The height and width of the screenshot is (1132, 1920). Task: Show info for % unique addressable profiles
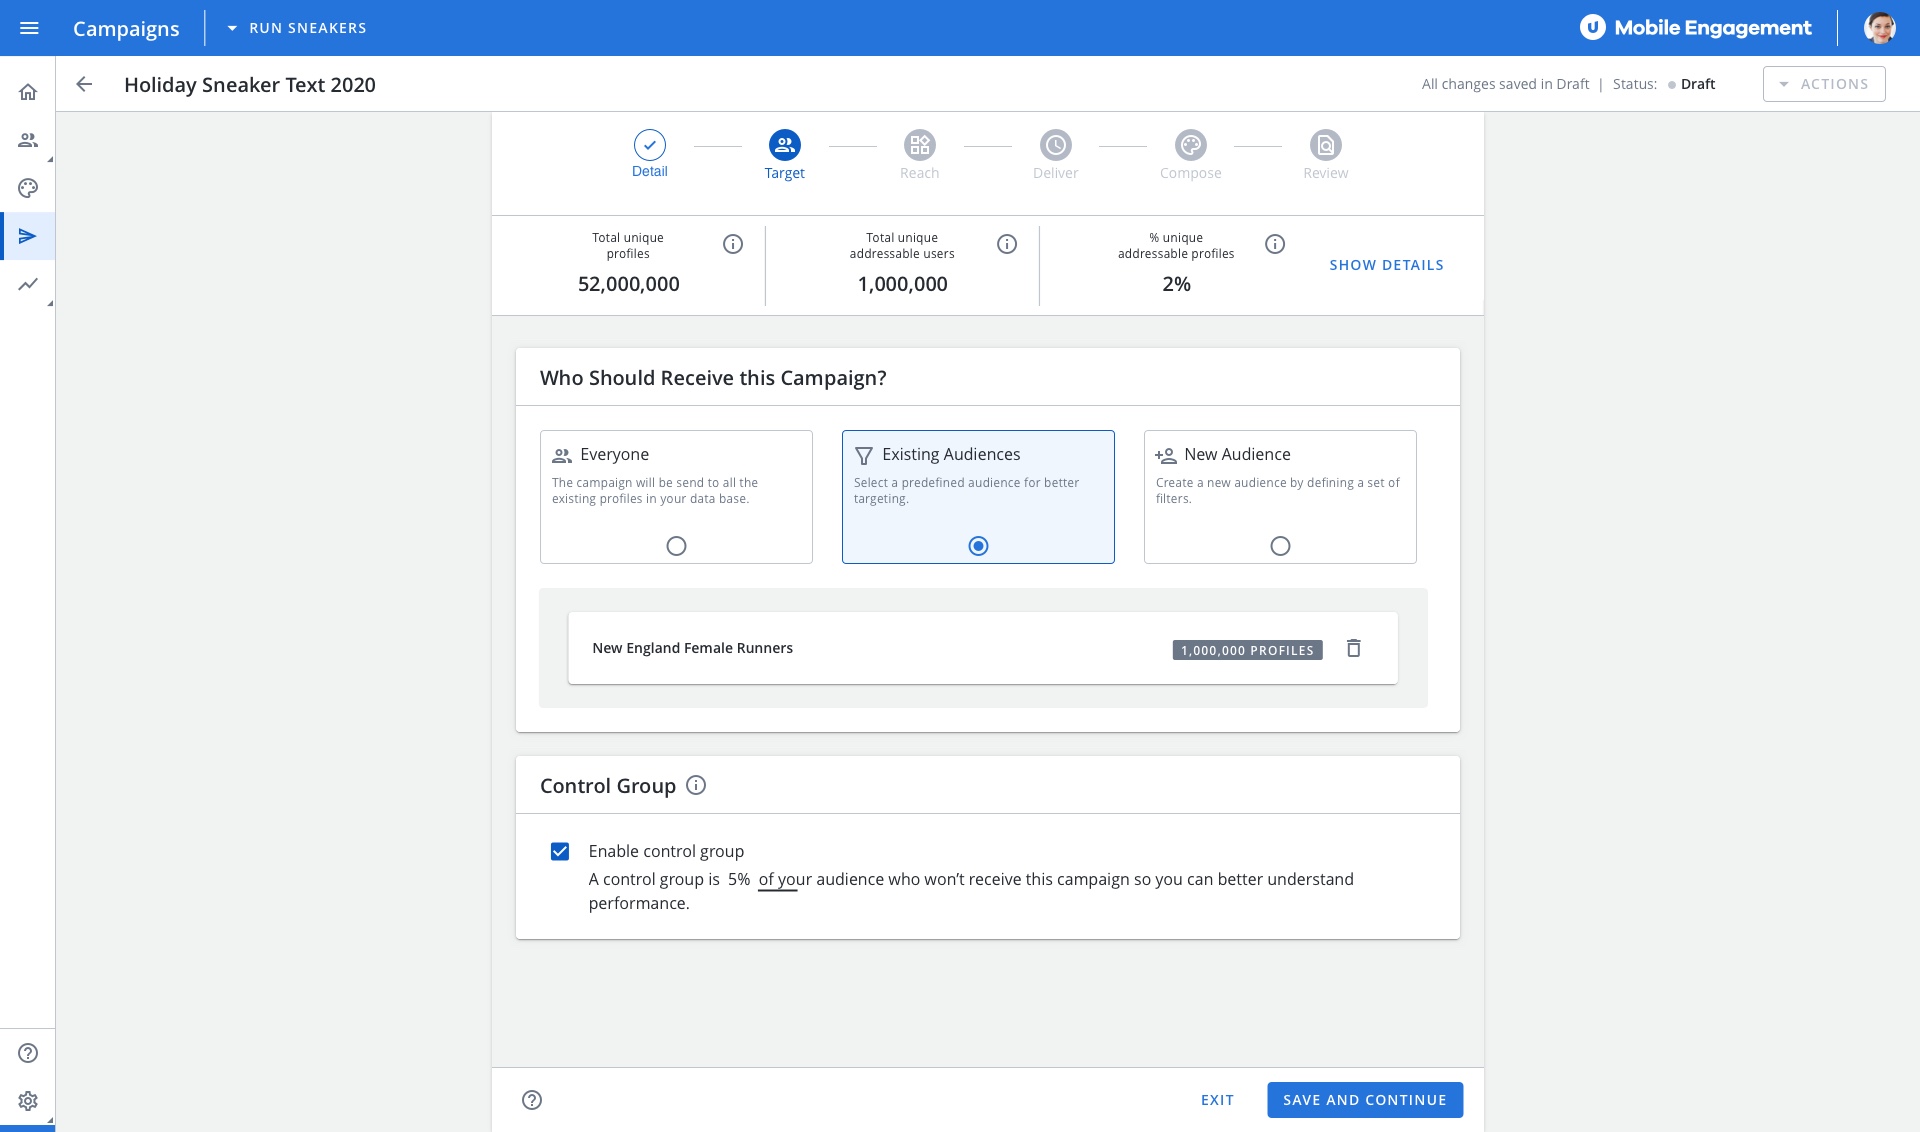pos(1275,244)
